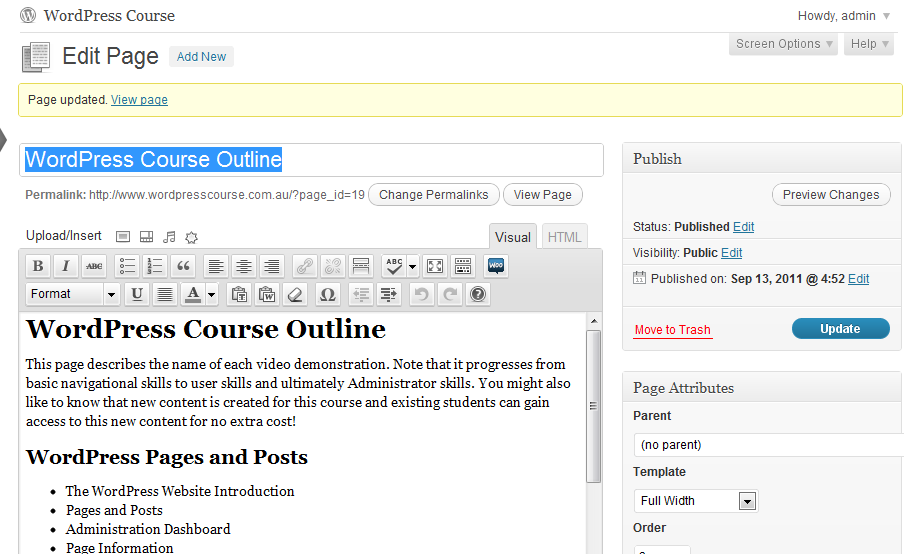Justify text with align full
This screenshot has width=904, height=554.
(x=165, y=294)
